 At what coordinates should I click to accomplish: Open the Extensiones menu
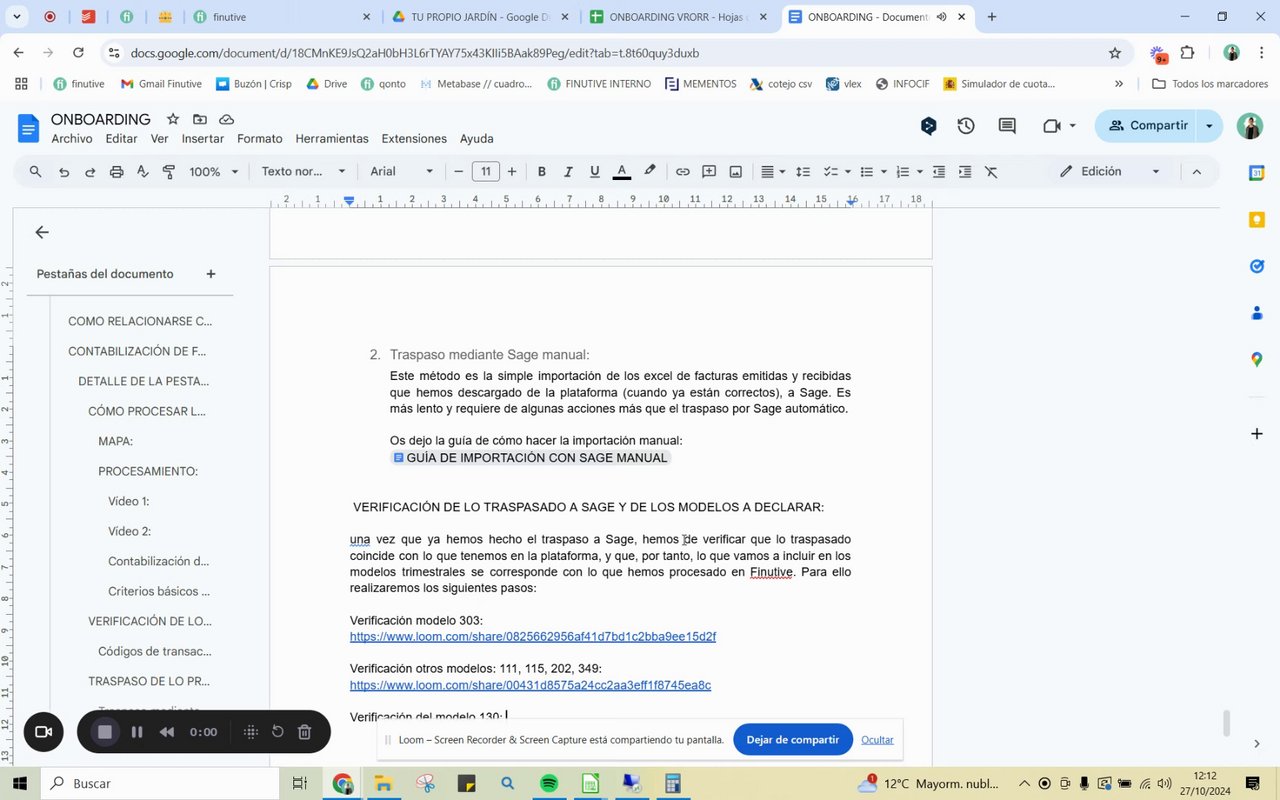(414, 139)
